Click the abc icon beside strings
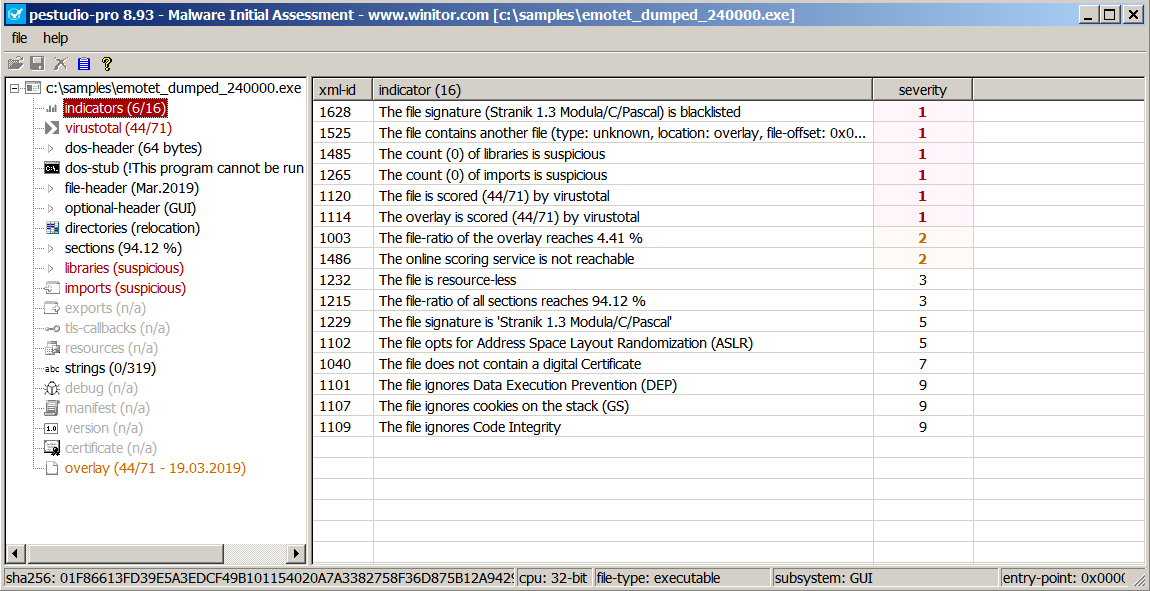The image size is (1150, 591). pyautogui.click(x=51, y=368)
